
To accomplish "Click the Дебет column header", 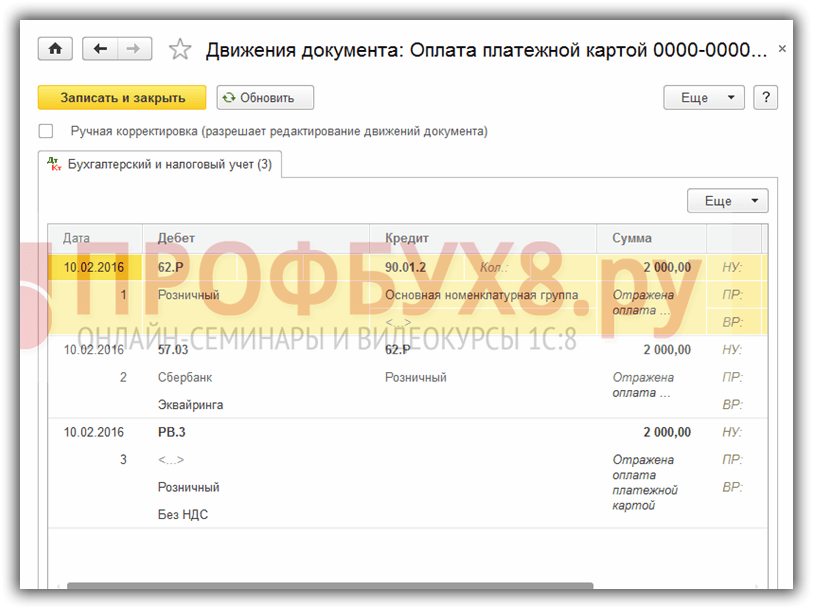I will 177,238.
